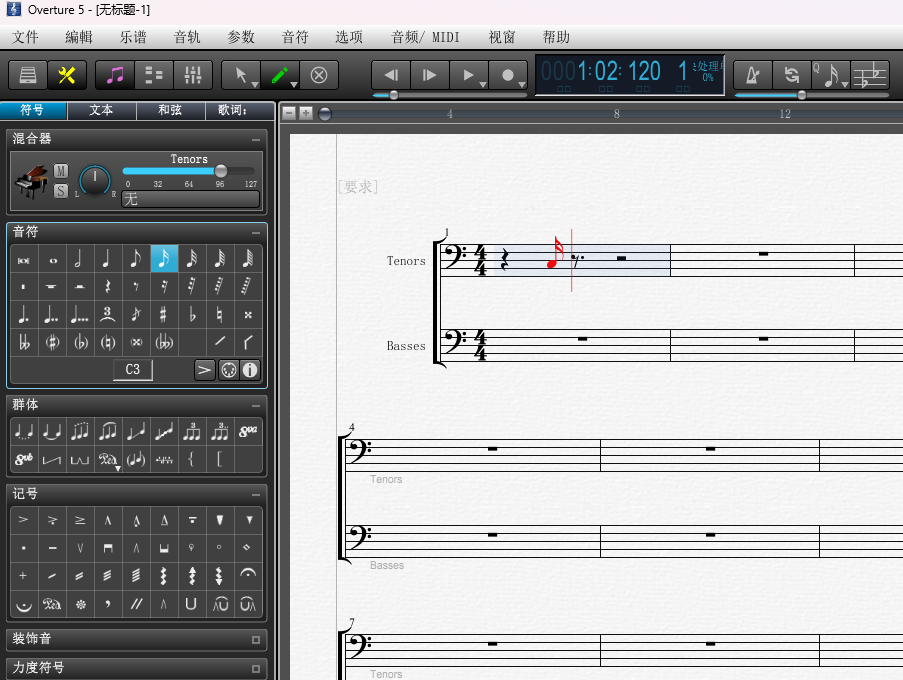Click the C3 pitch button
This screenshot has height=680, width=903.
tap(133, 369)
